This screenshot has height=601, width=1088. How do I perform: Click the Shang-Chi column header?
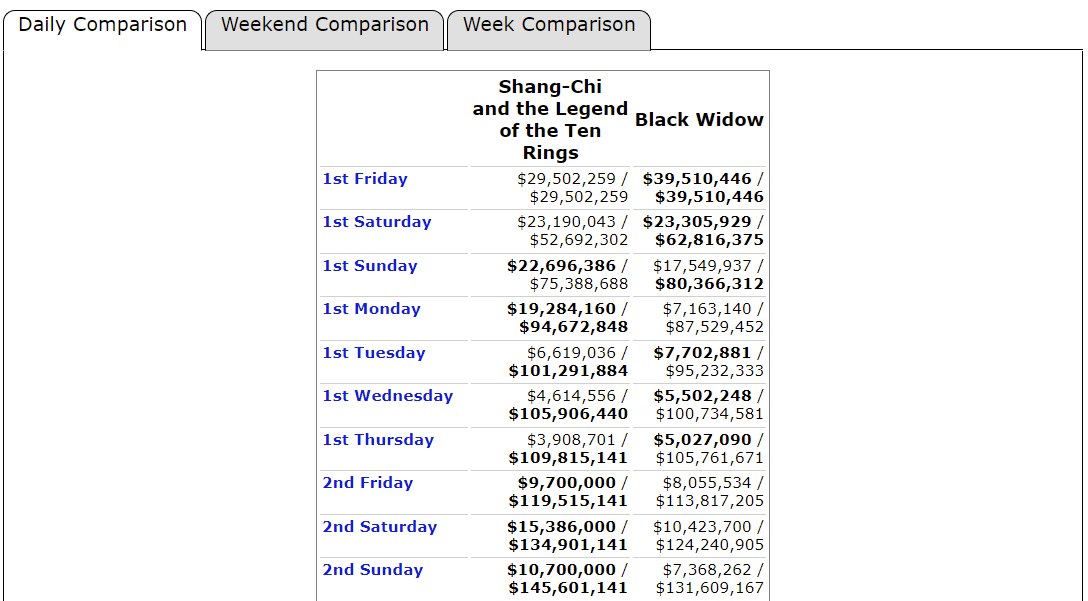(550, 120)
